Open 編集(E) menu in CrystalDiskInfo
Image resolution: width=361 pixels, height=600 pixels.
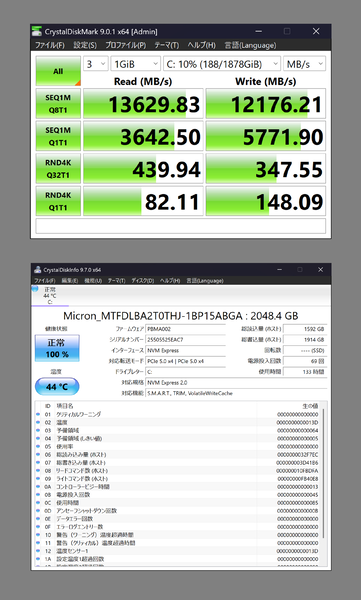[x=70, y=280]
